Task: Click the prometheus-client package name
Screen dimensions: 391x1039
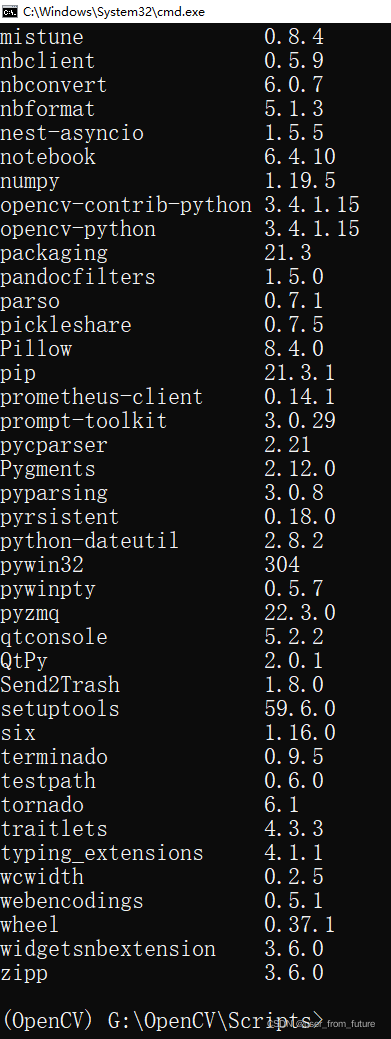Action: tap(101, 398)
